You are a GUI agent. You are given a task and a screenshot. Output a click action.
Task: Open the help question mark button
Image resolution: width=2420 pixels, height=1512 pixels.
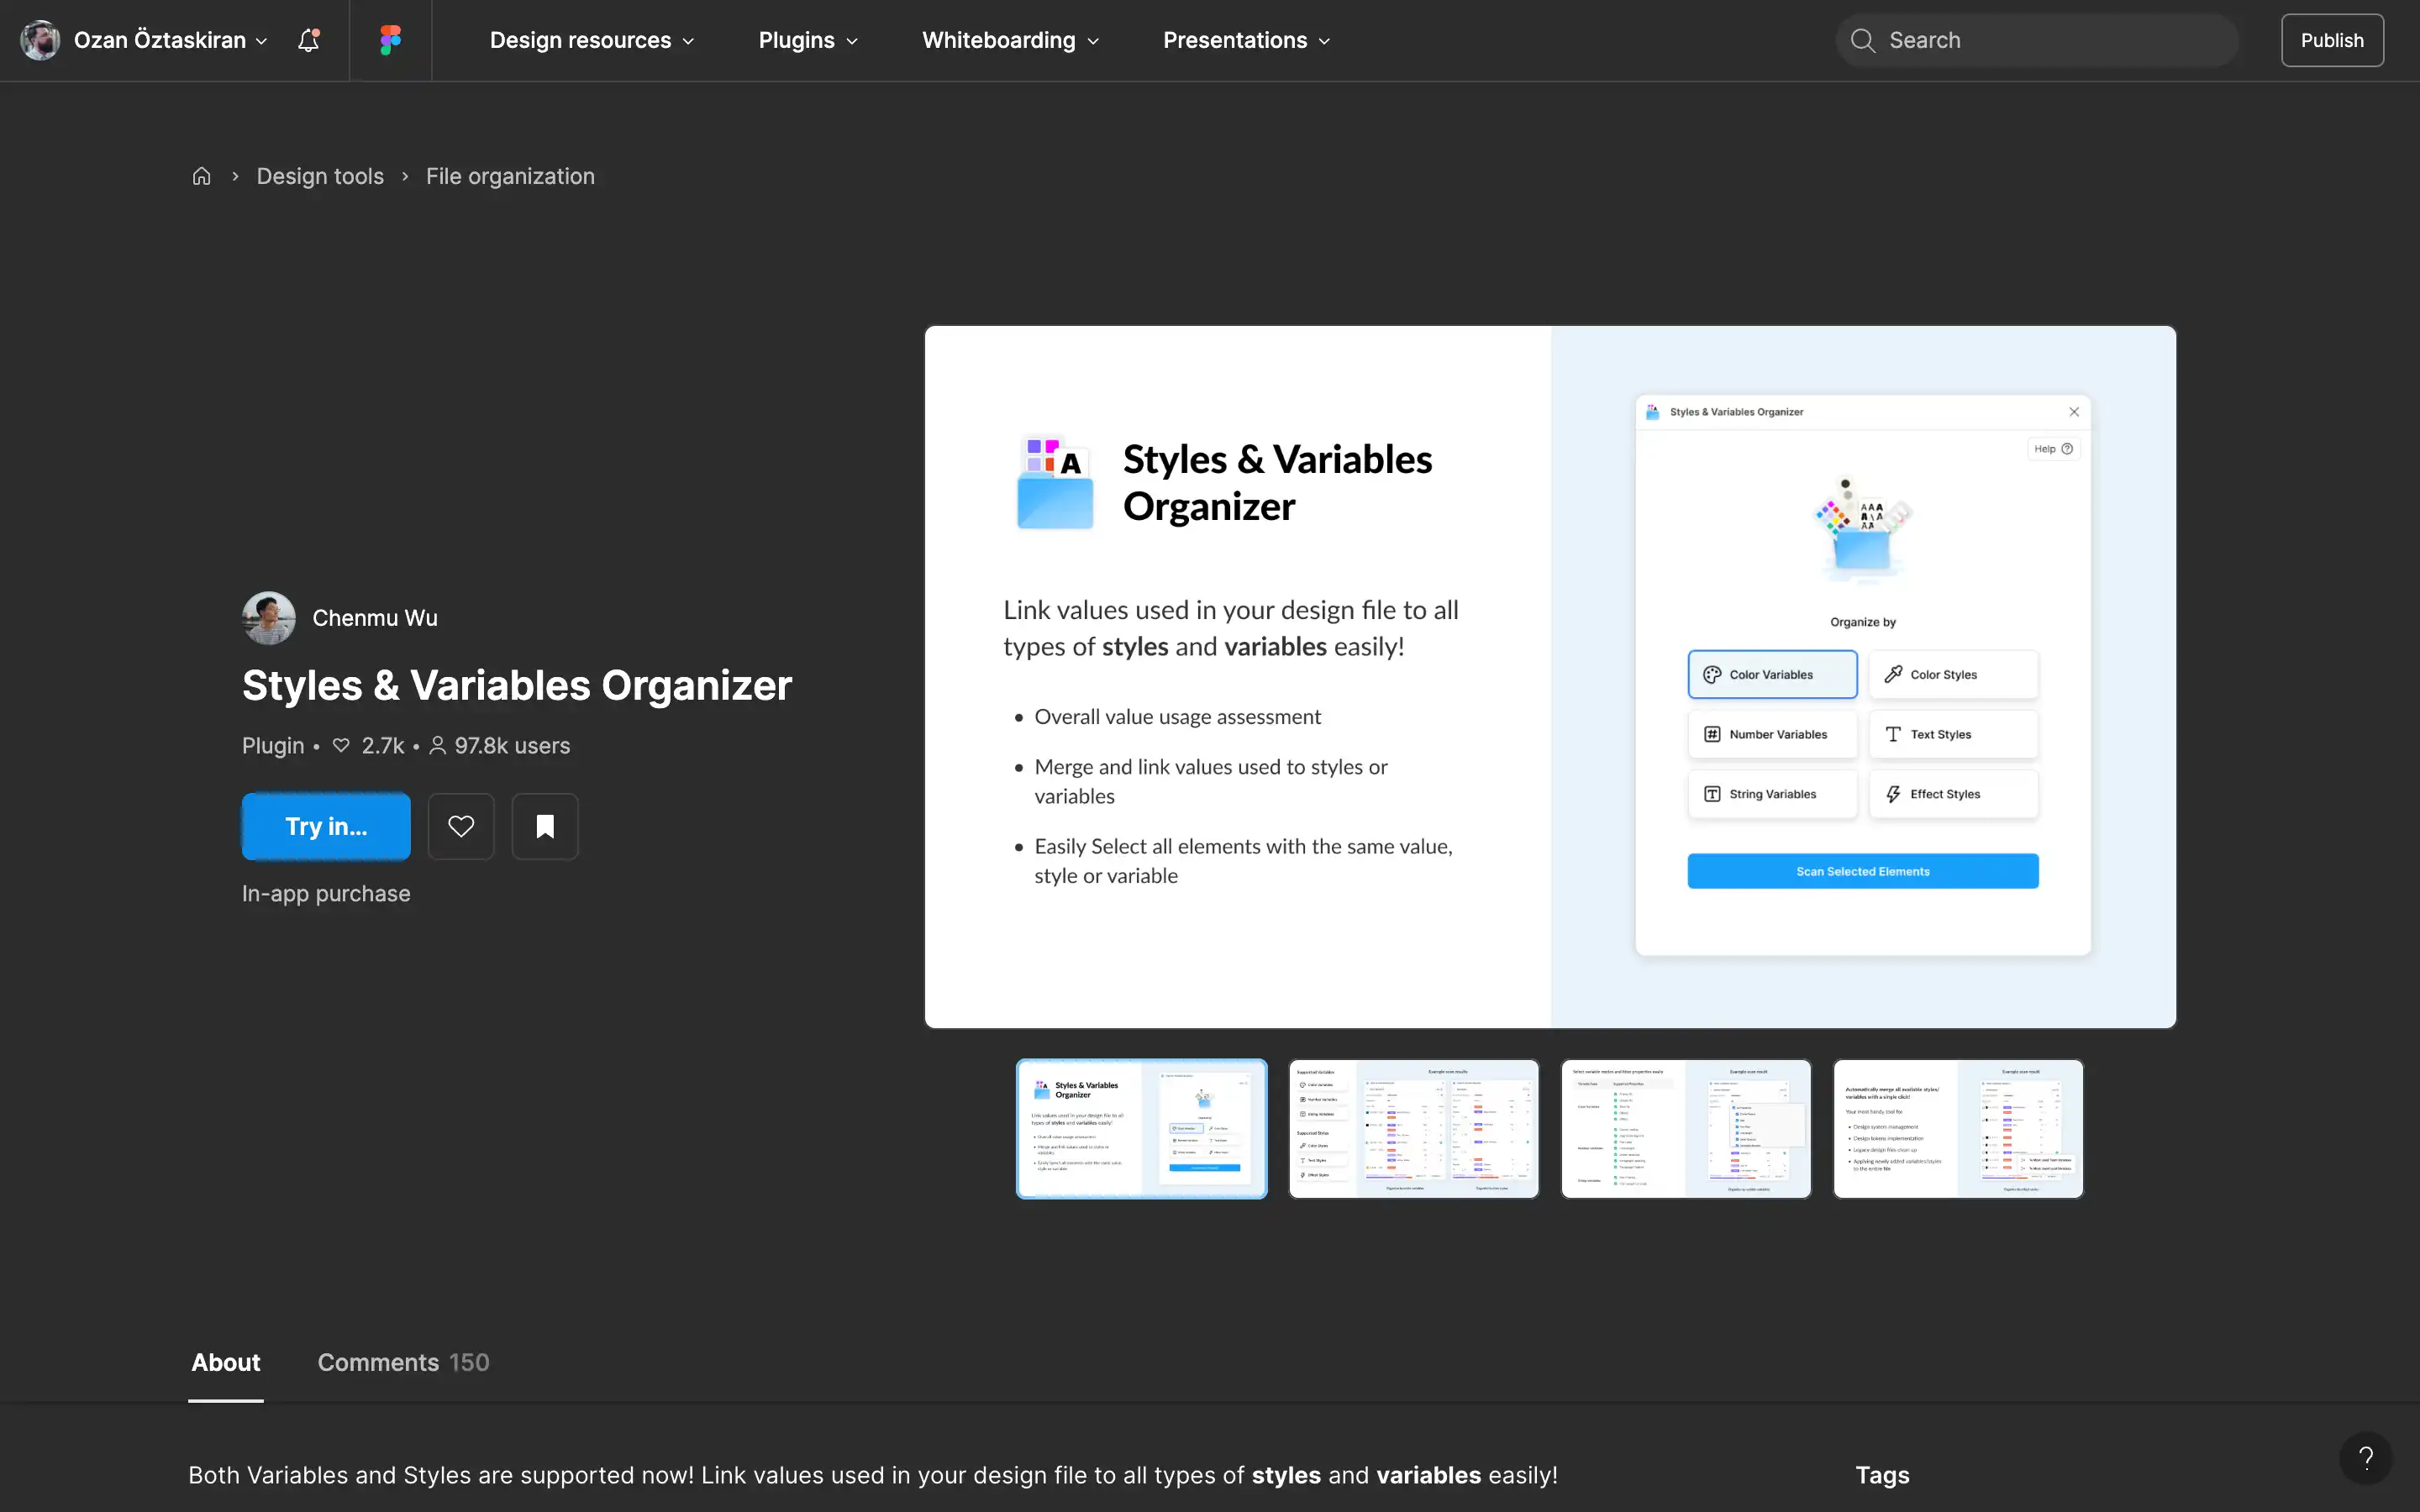[2365, 1458]
